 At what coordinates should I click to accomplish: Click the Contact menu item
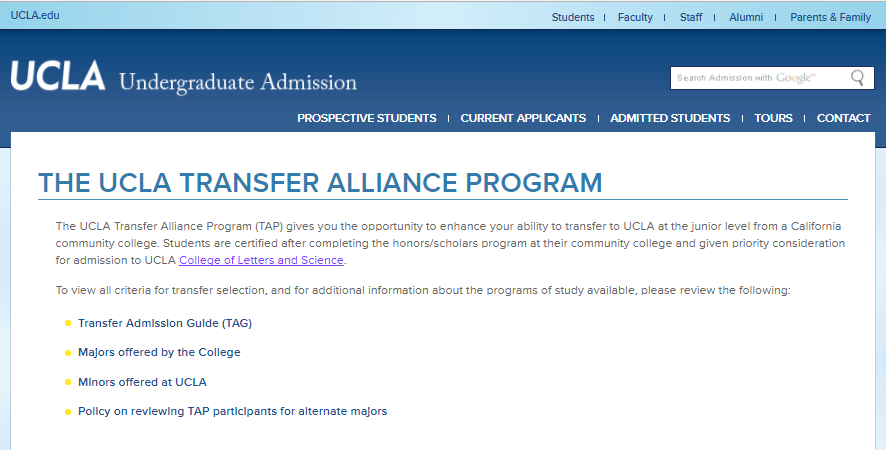843,118
